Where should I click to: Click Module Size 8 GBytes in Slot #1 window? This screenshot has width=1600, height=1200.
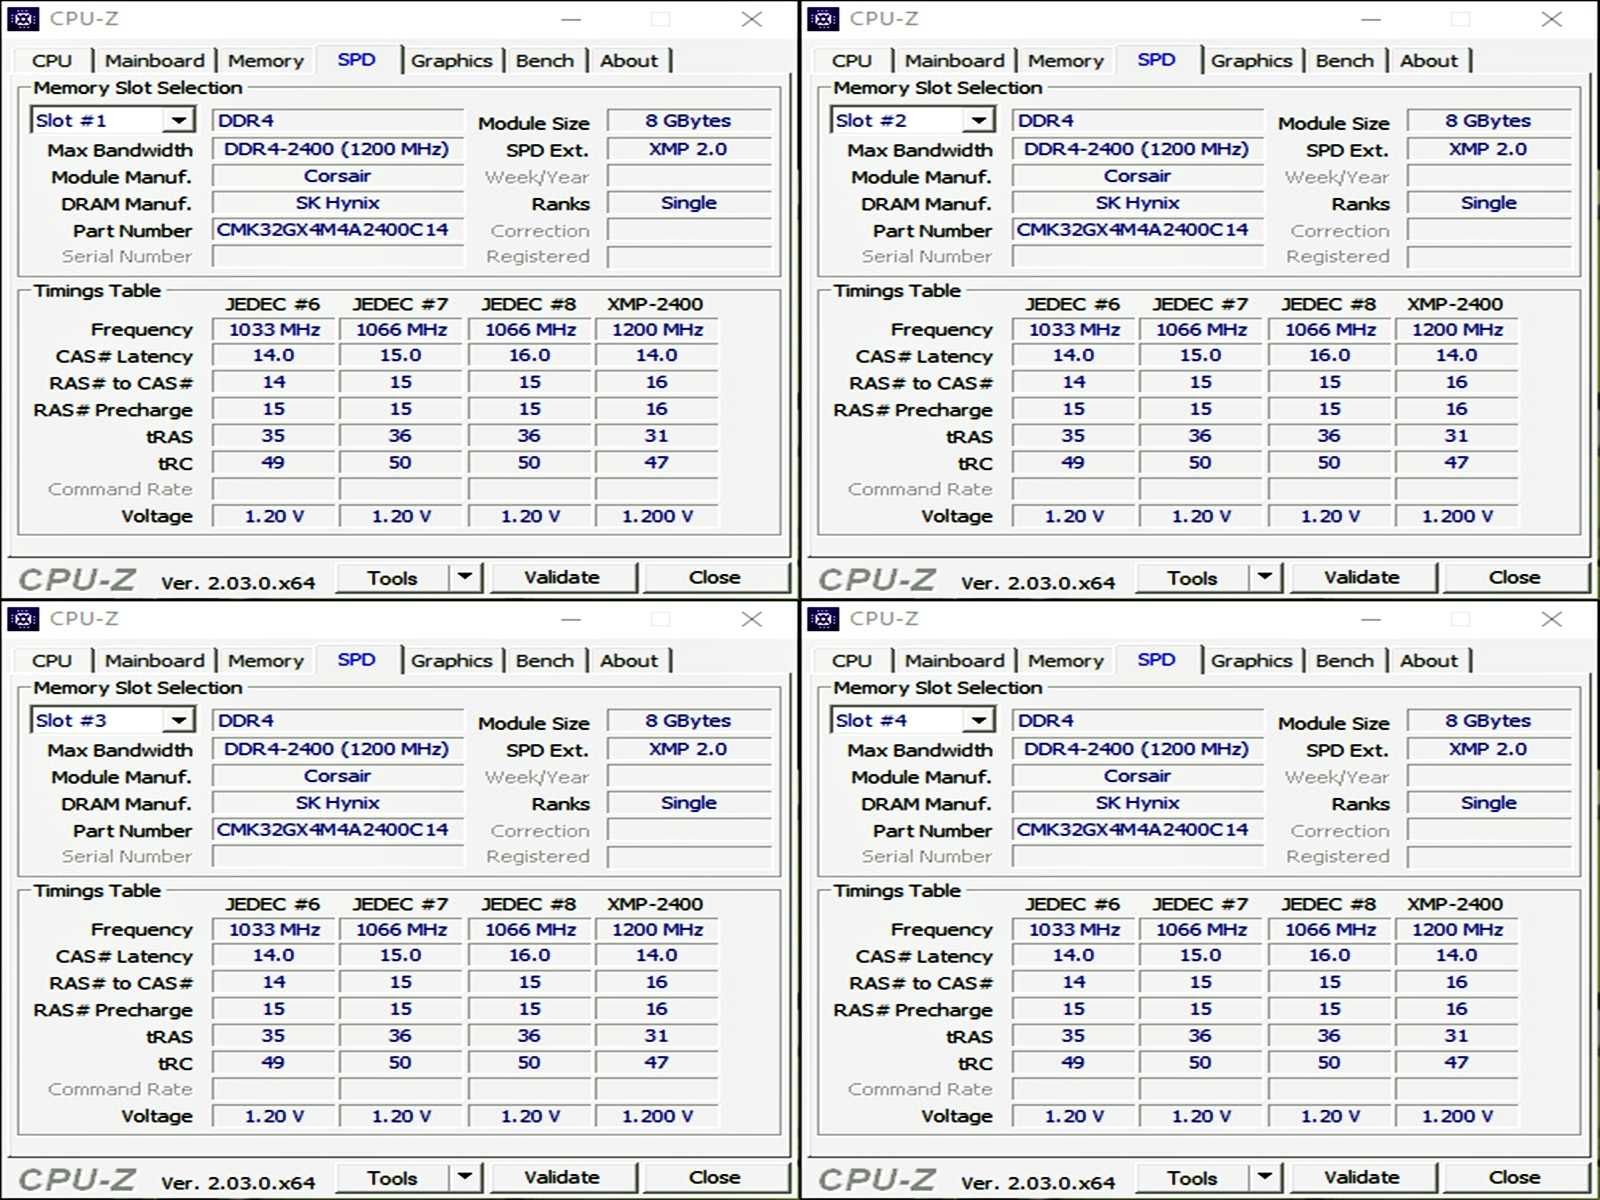689,121
